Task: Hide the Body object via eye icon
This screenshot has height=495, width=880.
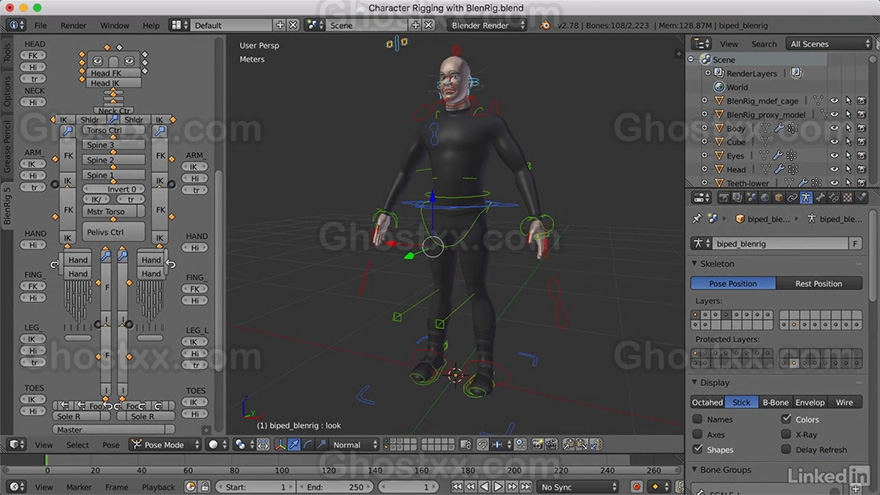Action: coord(834,128)
